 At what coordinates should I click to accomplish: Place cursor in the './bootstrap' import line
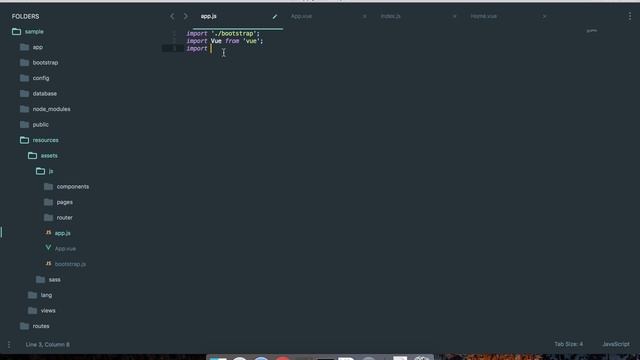[x=223, y=33]
